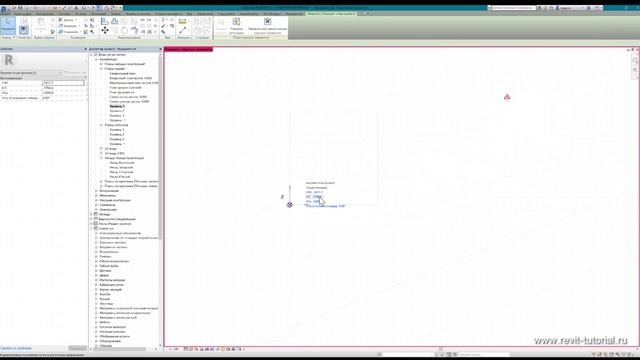Click the Применить apply button

(77, 348)
